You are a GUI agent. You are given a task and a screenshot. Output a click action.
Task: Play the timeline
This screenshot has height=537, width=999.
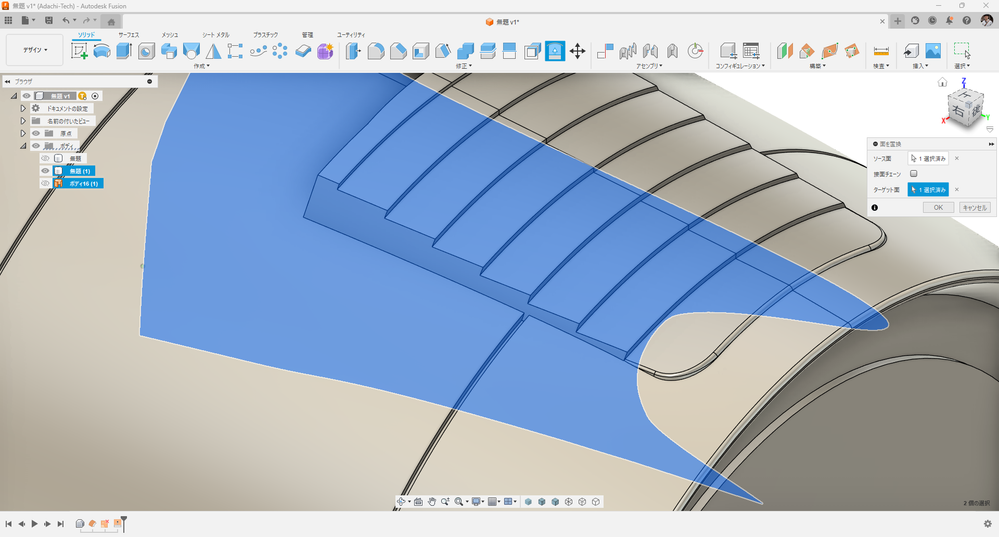click(34, 524)
